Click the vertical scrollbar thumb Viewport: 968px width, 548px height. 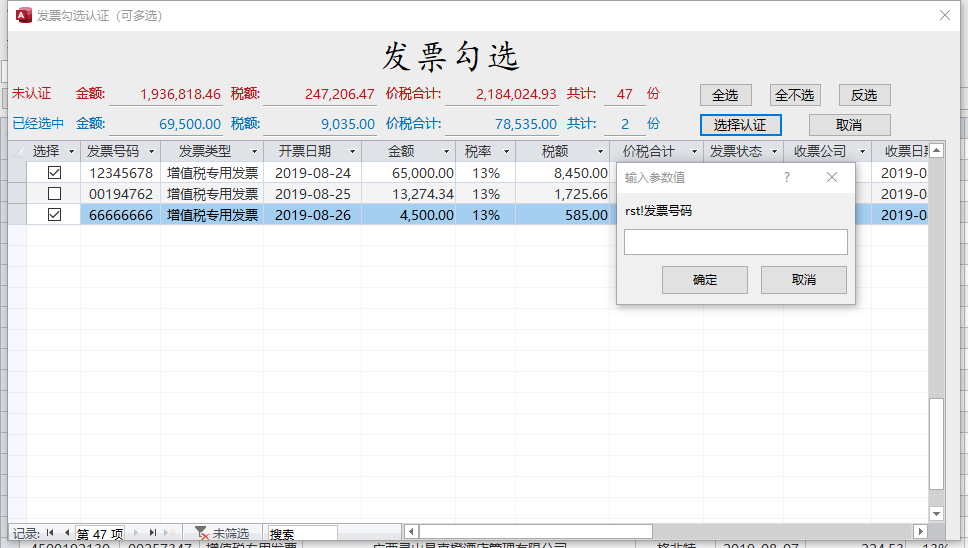937,444
